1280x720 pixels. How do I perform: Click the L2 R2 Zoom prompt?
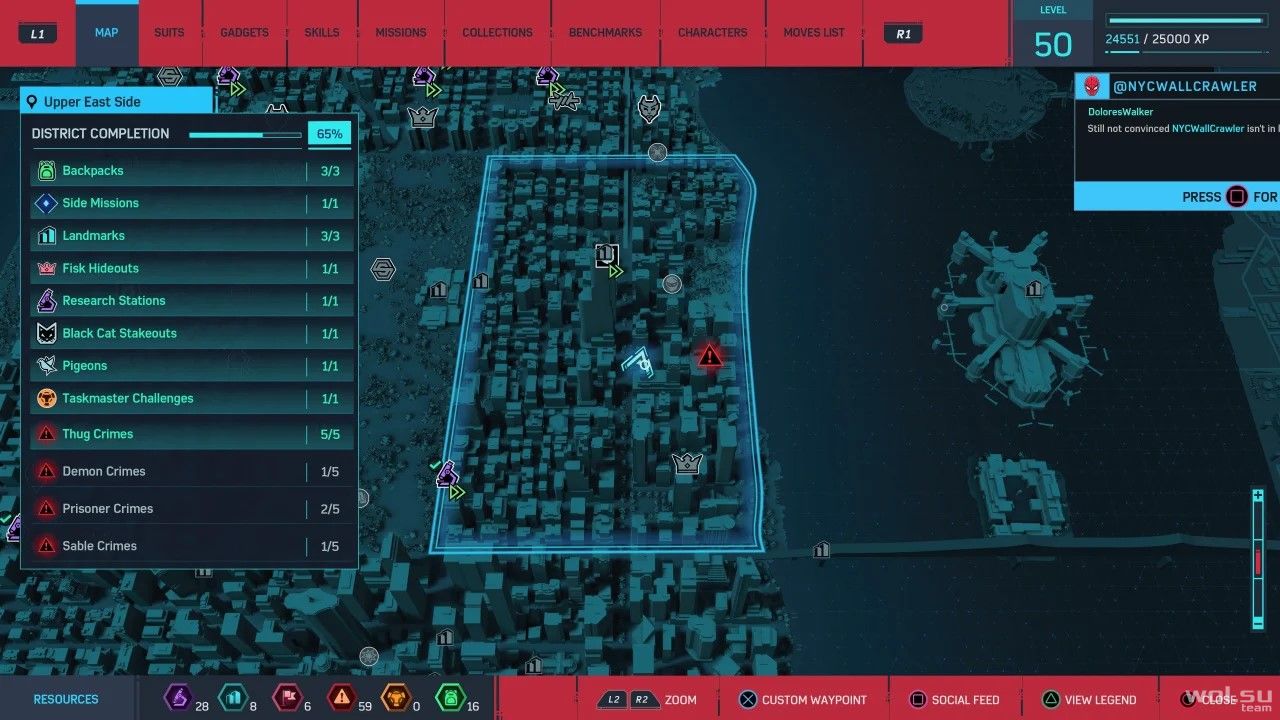(x=647, y=700)
